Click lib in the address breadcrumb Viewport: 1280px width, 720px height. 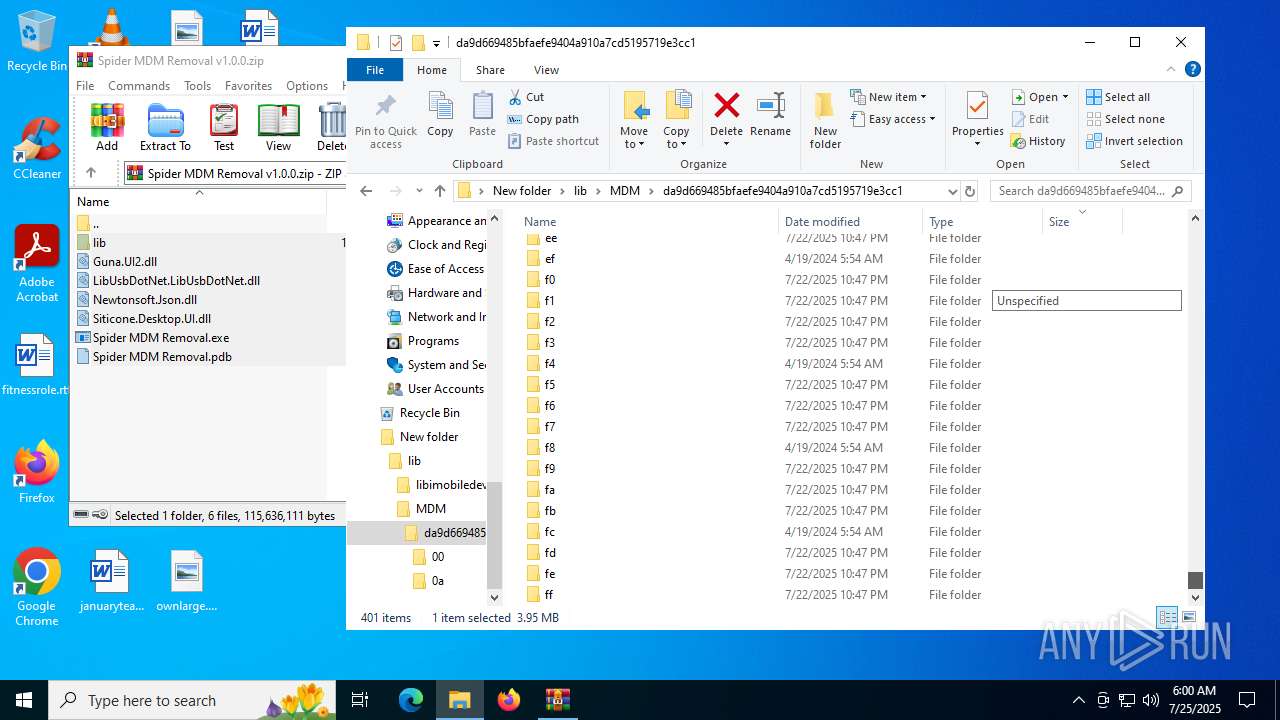point(580,191)
